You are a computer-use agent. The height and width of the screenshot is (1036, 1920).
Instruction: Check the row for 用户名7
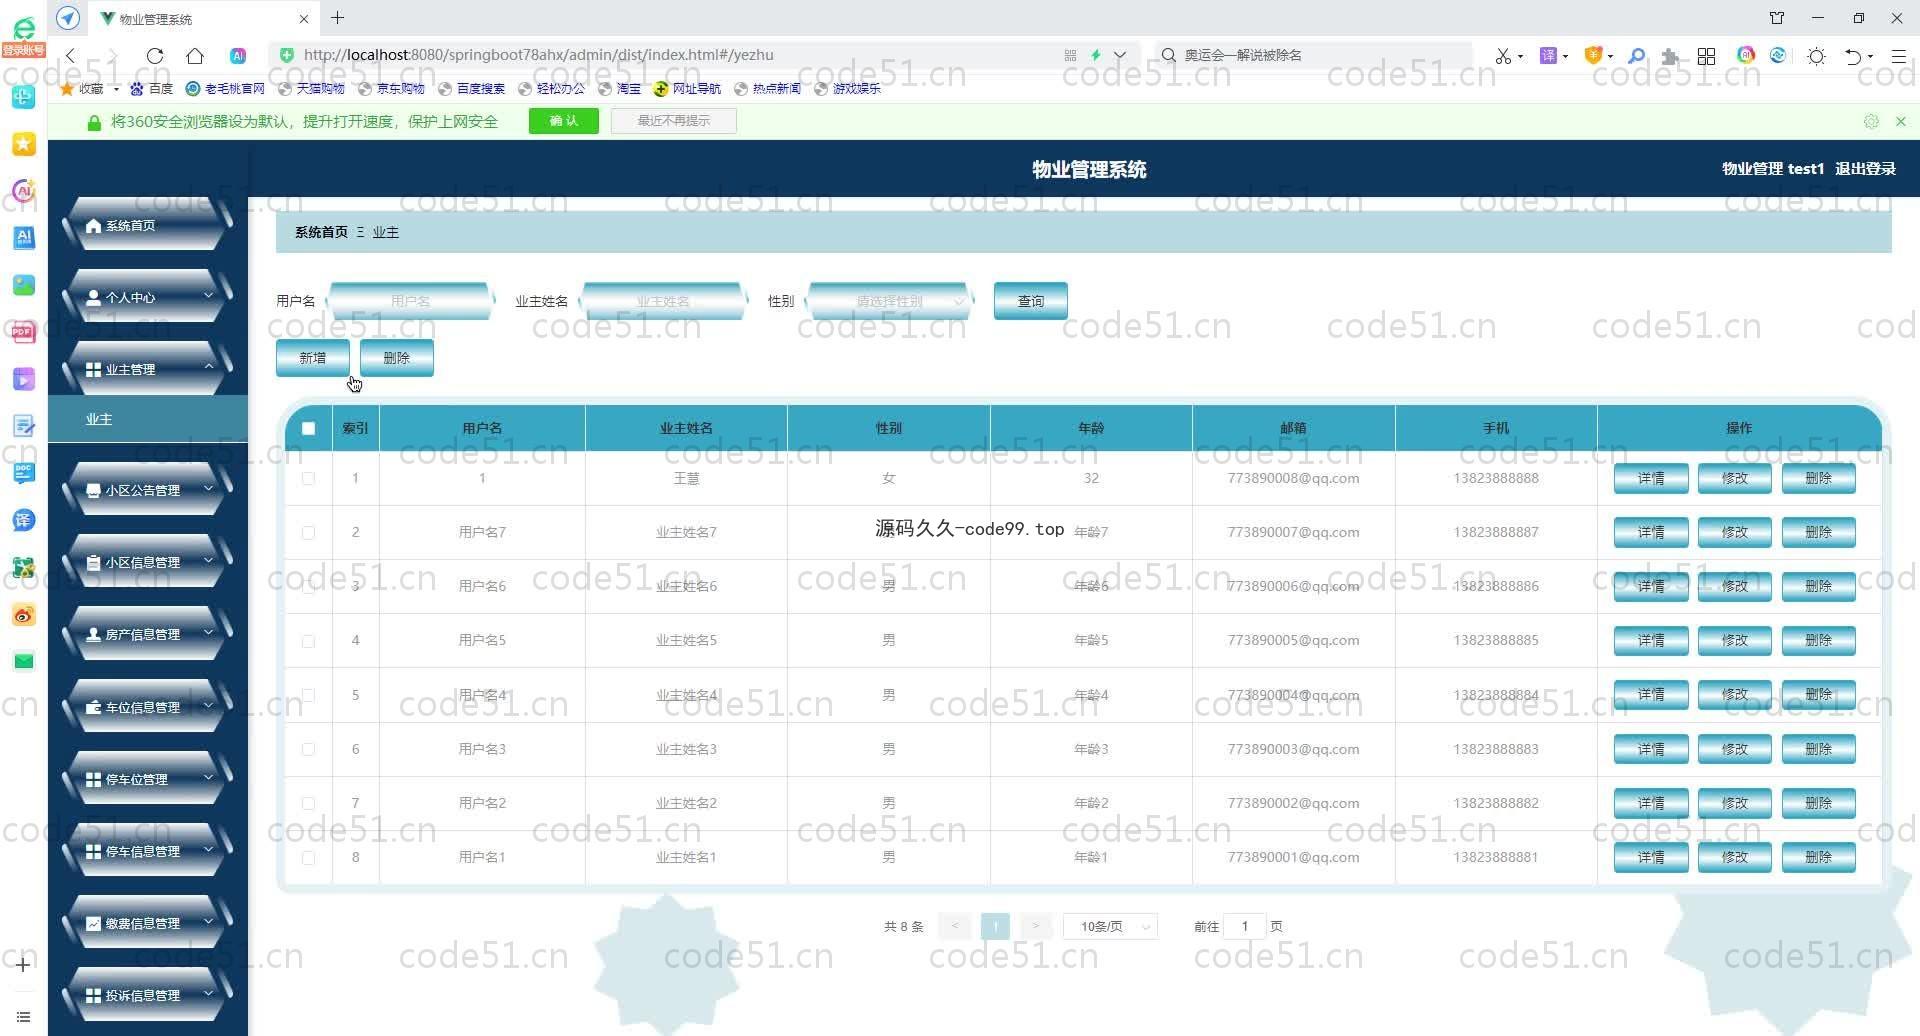tap(308, 532)
